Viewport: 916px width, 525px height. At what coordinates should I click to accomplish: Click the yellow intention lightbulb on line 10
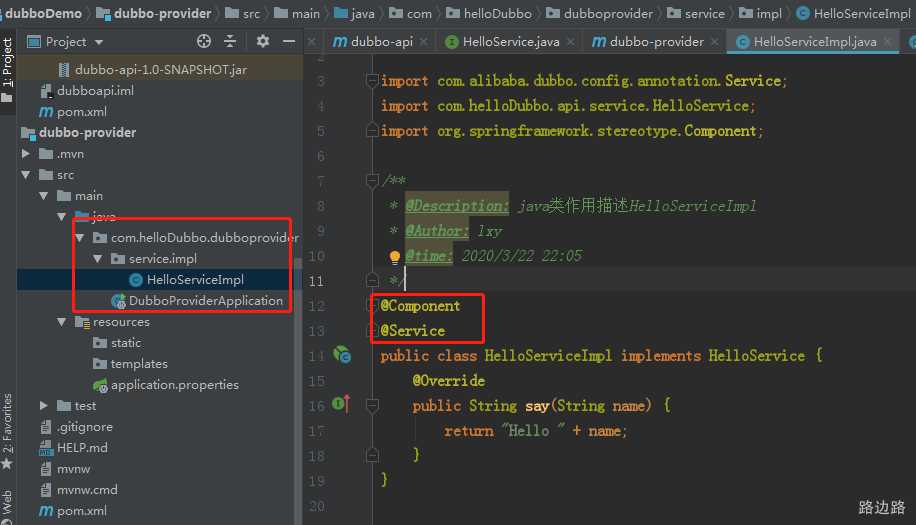(x=394, y=256)
